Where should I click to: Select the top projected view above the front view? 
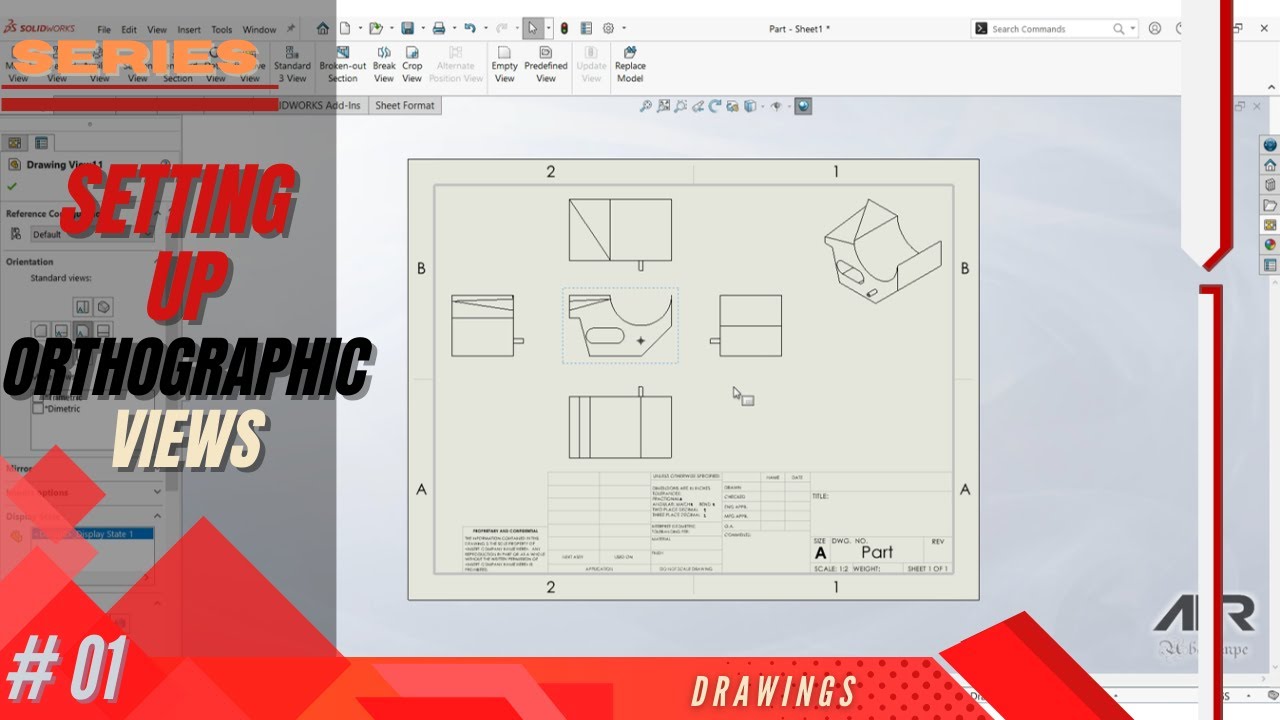(620, 234)
